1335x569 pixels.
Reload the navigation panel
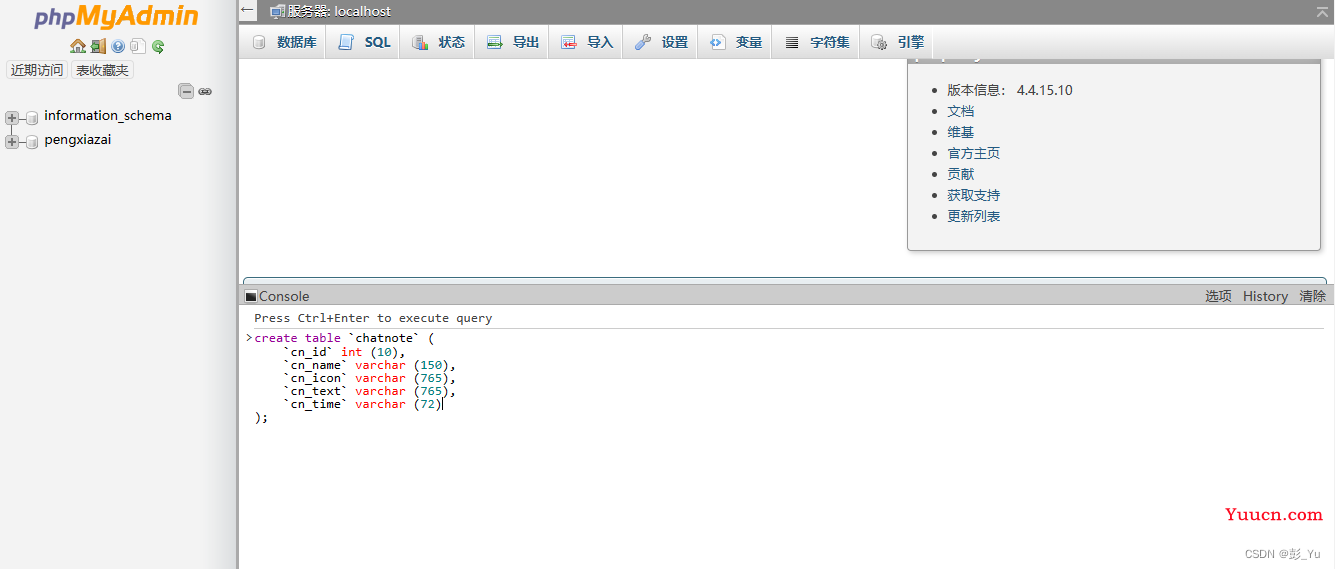pos(158,46)
